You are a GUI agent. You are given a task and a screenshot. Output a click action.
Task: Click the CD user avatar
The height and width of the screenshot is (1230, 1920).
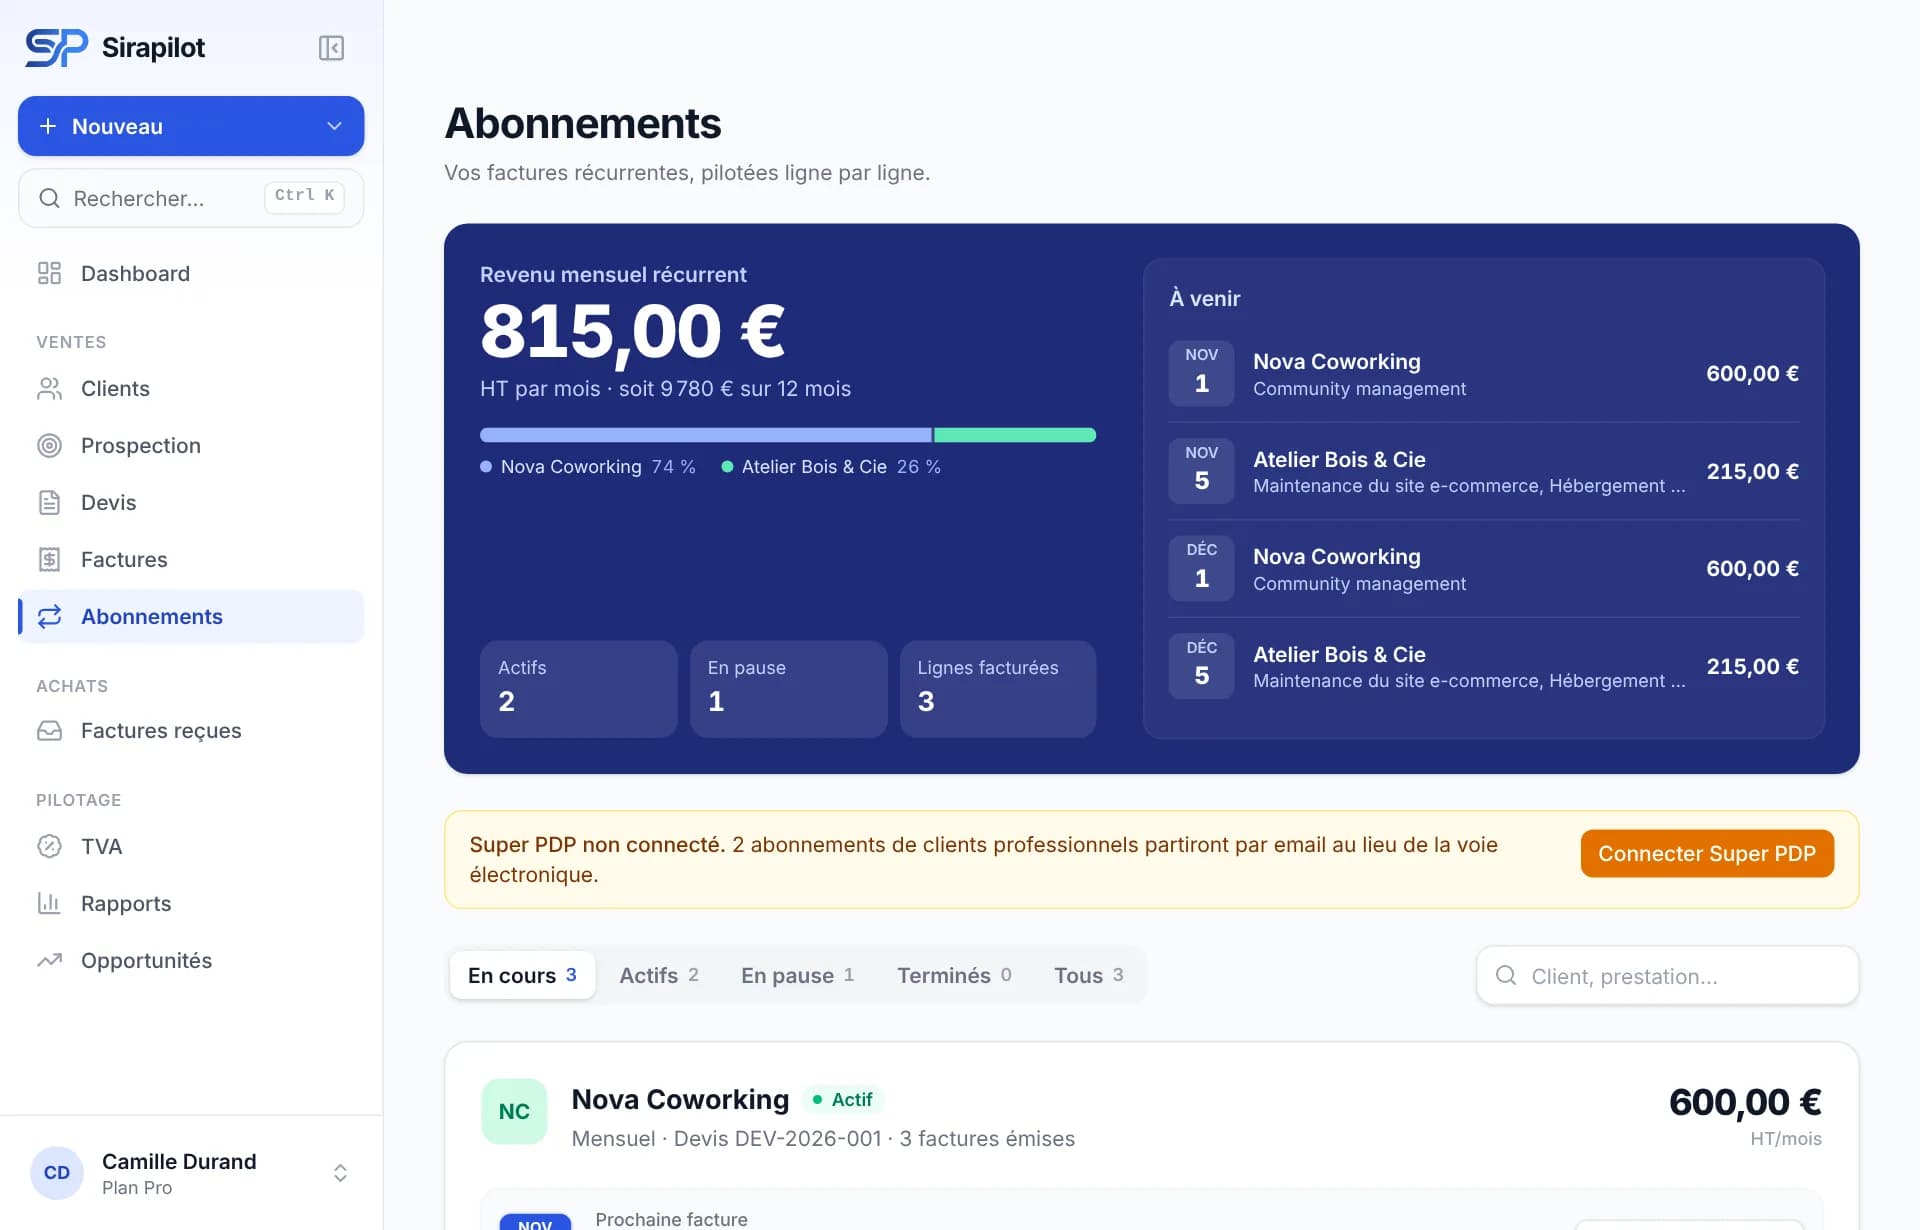(57, 1172)
